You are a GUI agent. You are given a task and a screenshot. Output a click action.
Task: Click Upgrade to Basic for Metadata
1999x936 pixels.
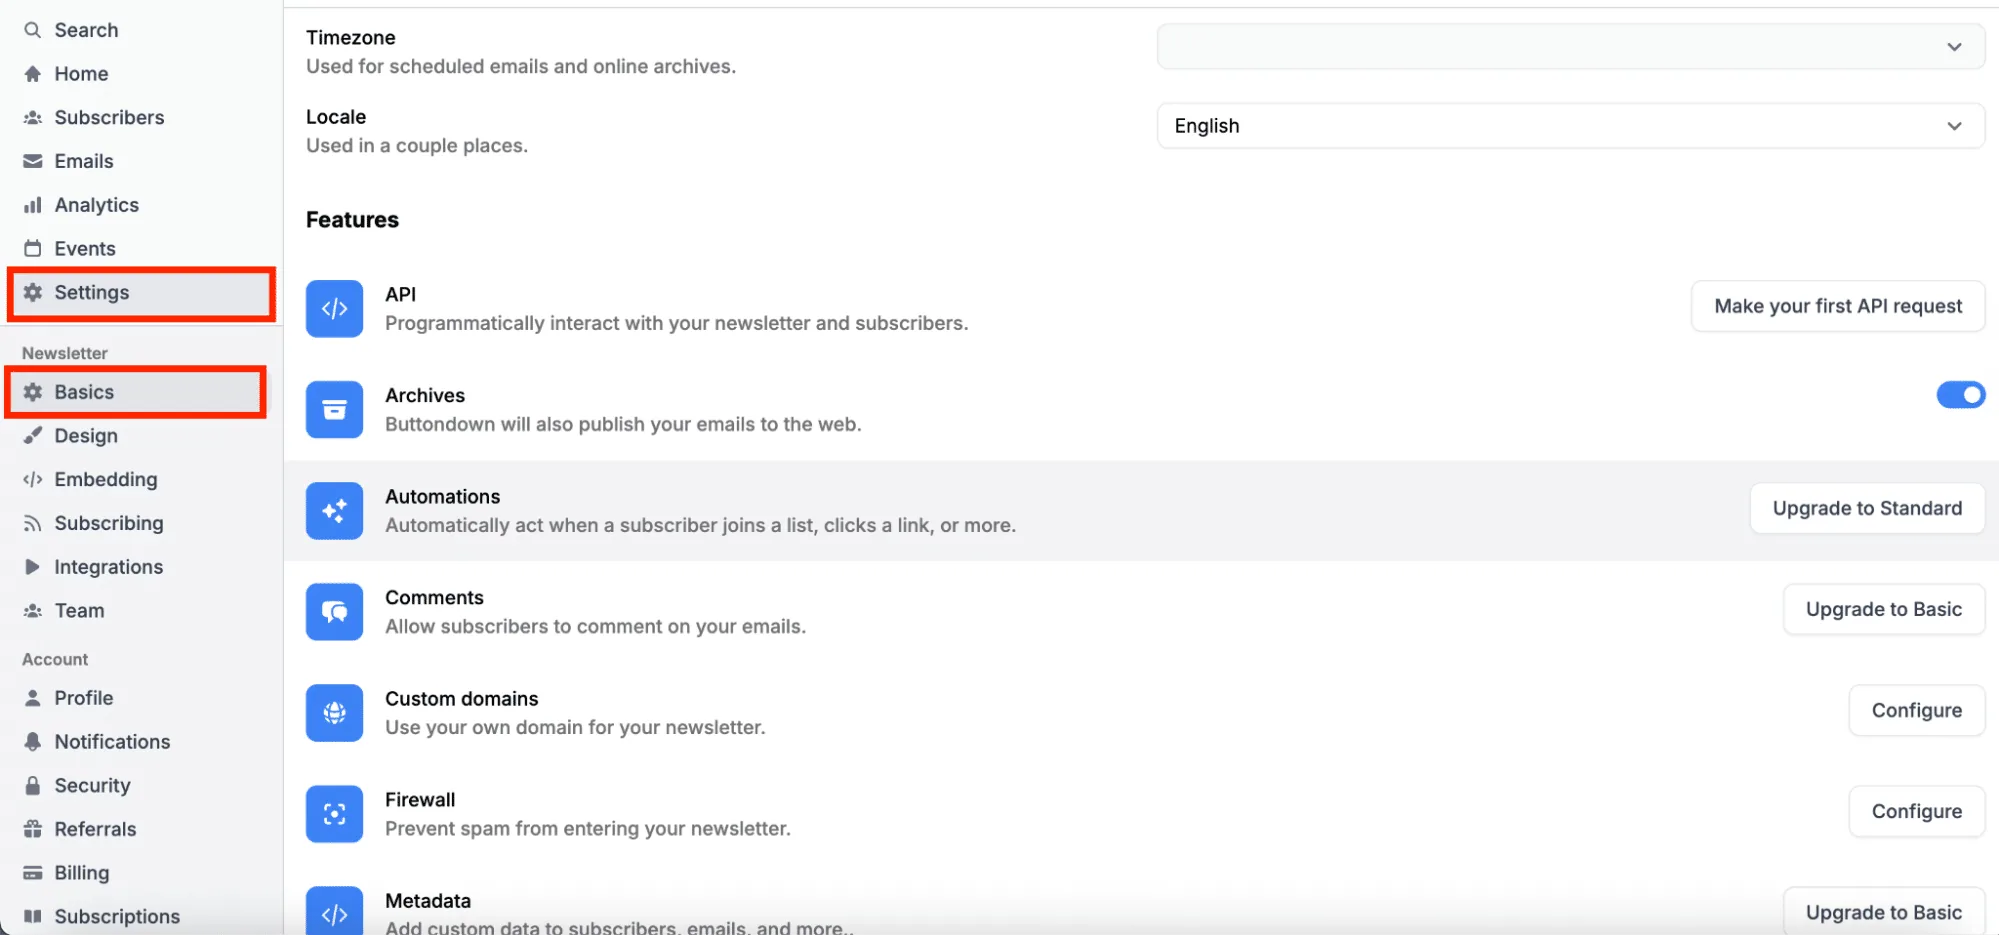pyautogui.click(x=1883, y=912)
